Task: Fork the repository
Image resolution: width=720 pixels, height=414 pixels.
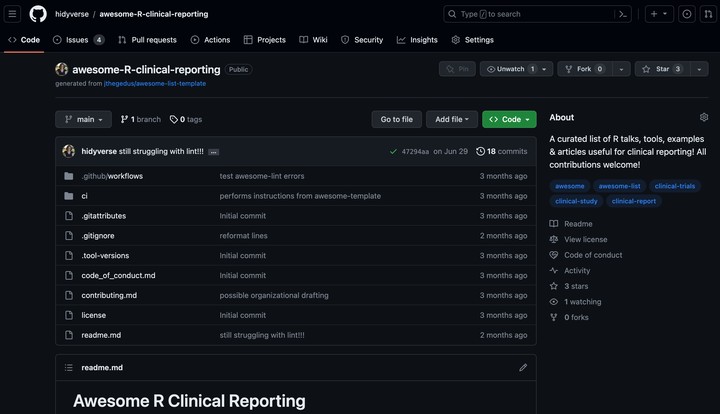Action: pyautogui.click(x=585, y=69)
